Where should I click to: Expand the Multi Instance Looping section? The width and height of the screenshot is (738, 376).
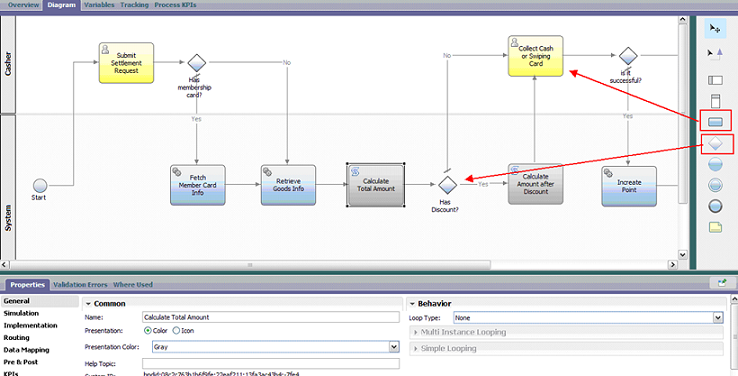coord(566,332)
